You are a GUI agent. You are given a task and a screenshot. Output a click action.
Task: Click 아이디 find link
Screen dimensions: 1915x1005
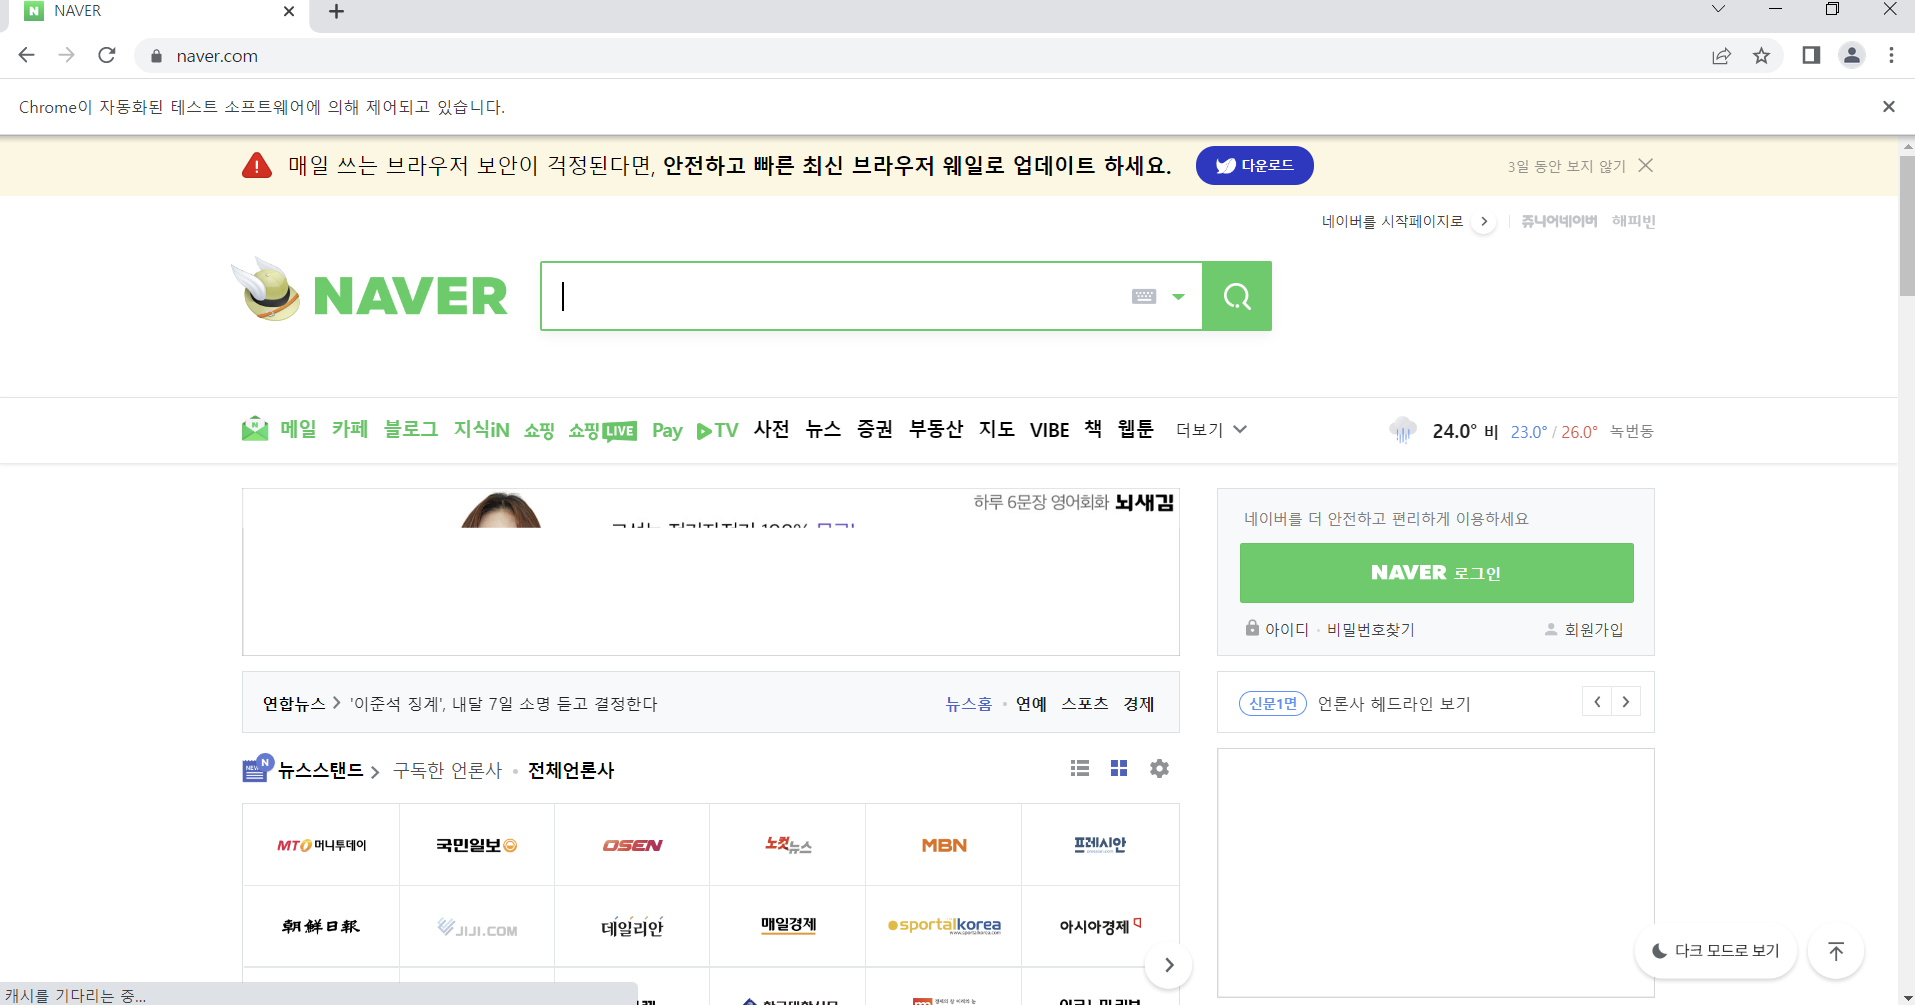click(1286, 629)
